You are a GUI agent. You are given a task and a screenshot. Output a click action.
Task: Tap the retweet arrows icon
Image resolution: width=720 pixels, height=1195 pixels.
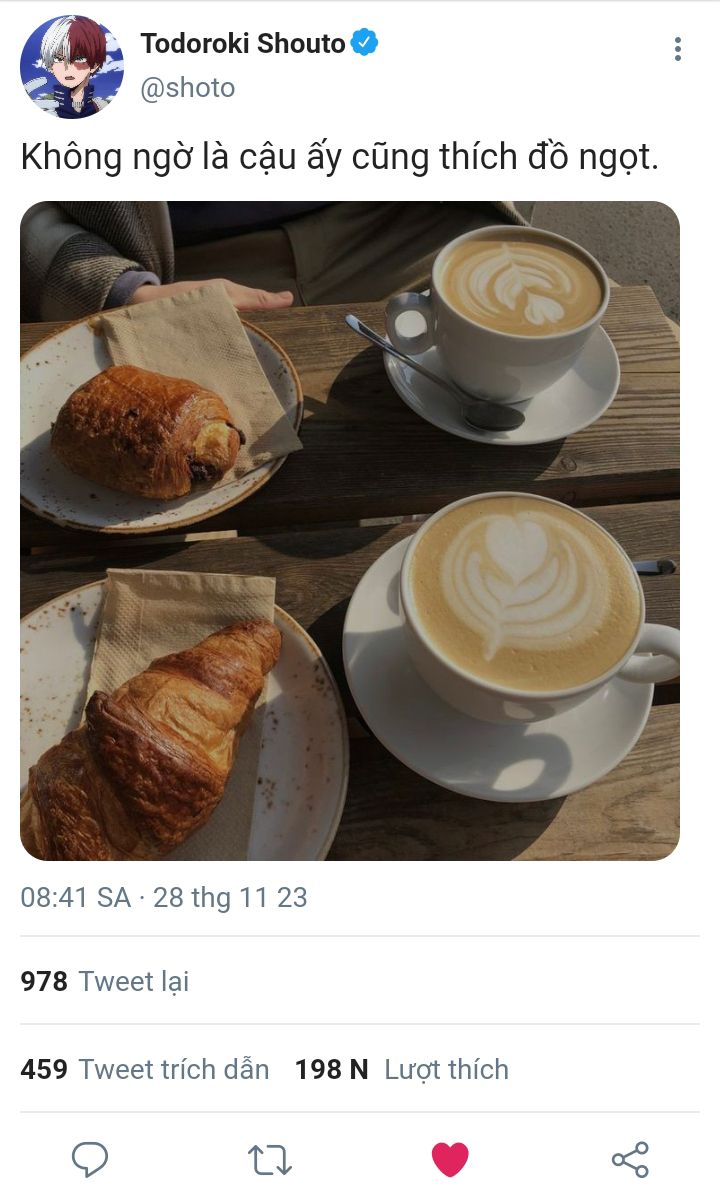click(x=270, y=1160)
